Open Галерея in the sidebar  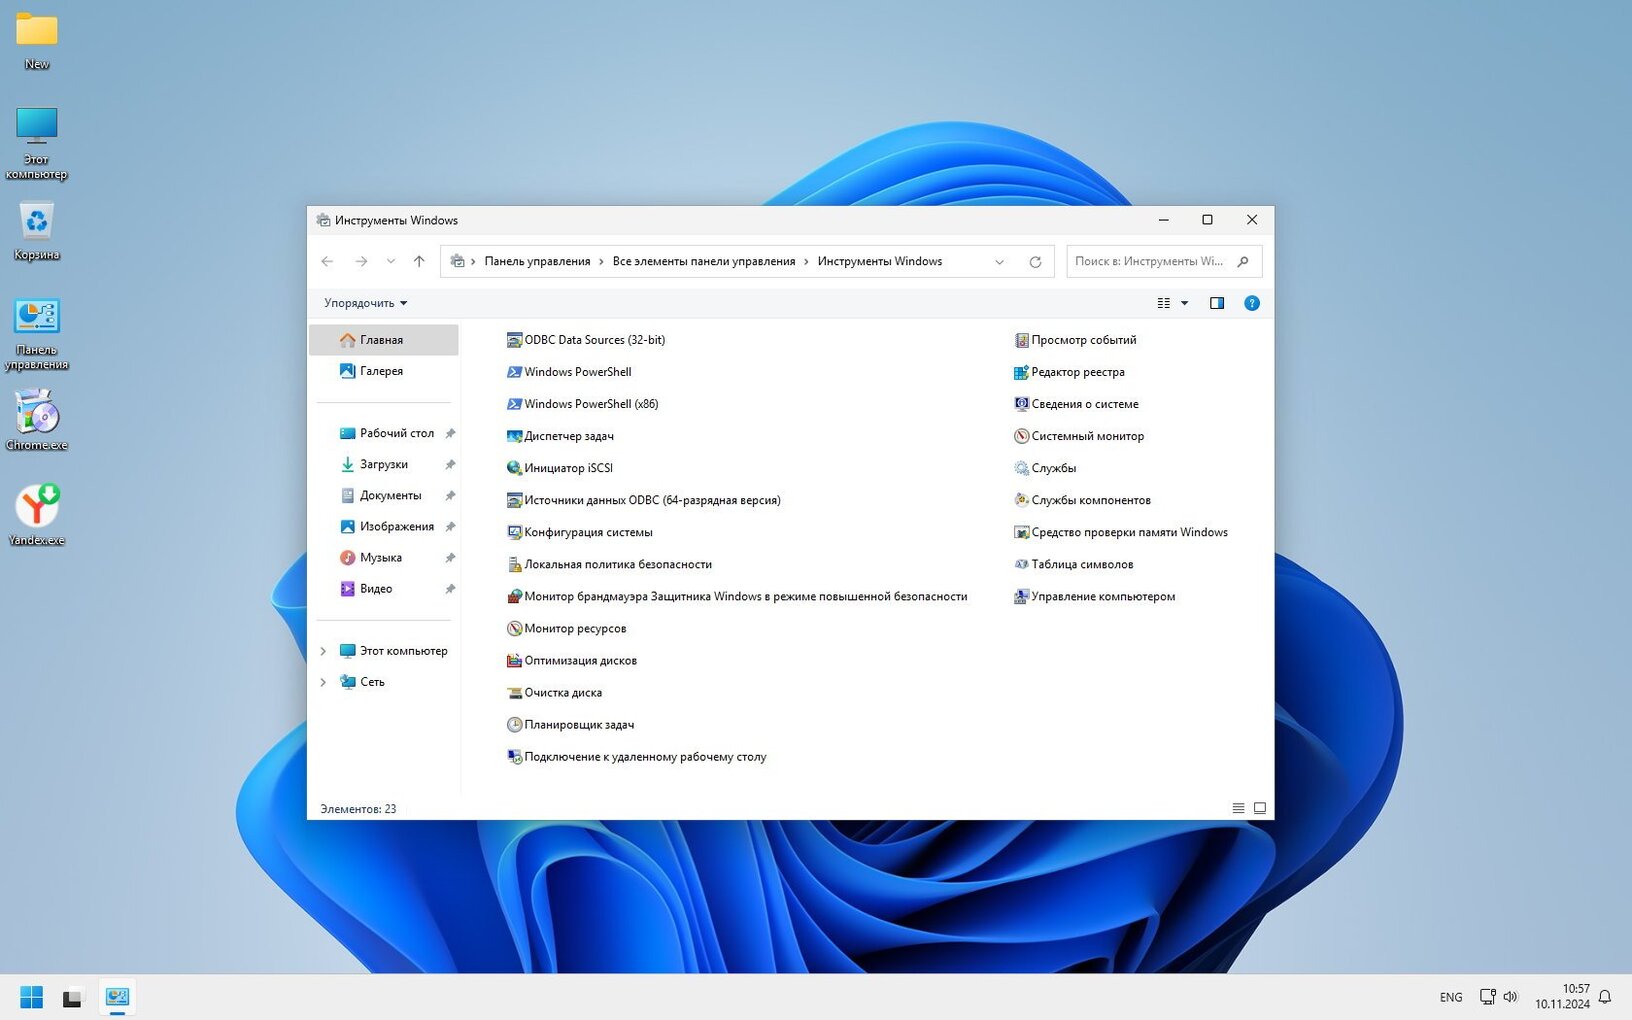(384, 371)
